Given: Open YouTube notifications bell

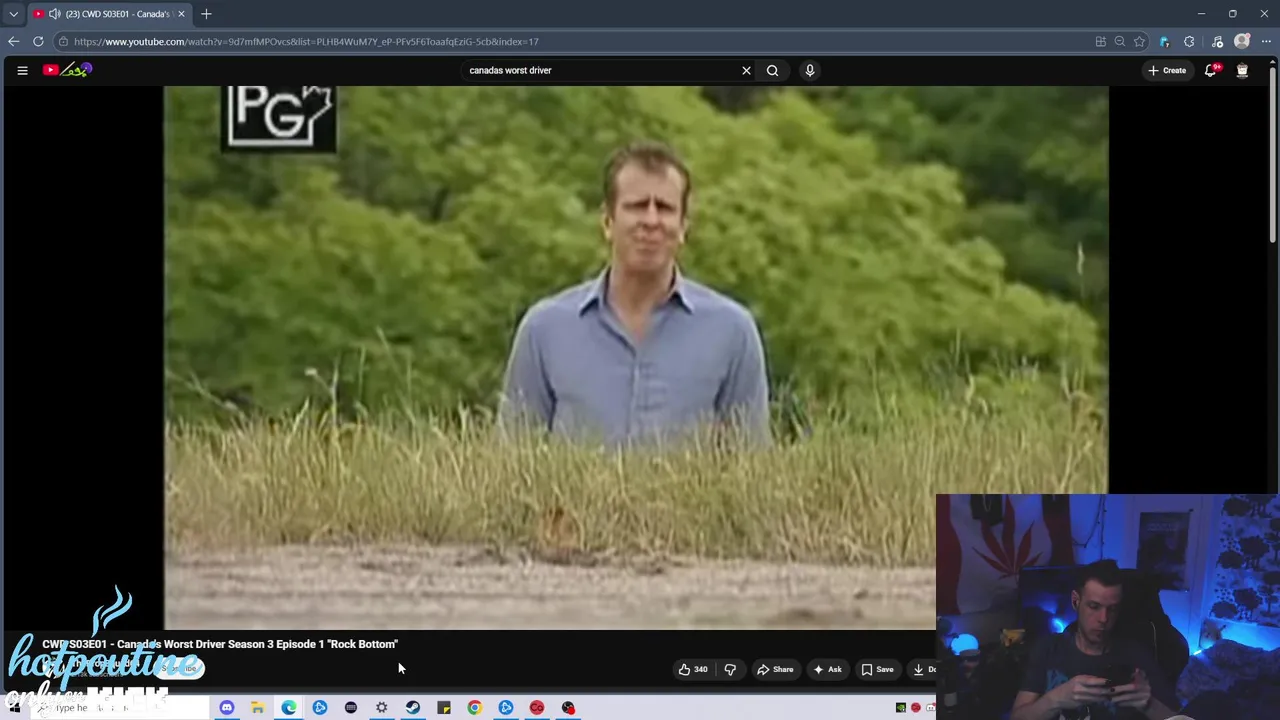Looking at the screenshot, I should (x=1211, y=70).
